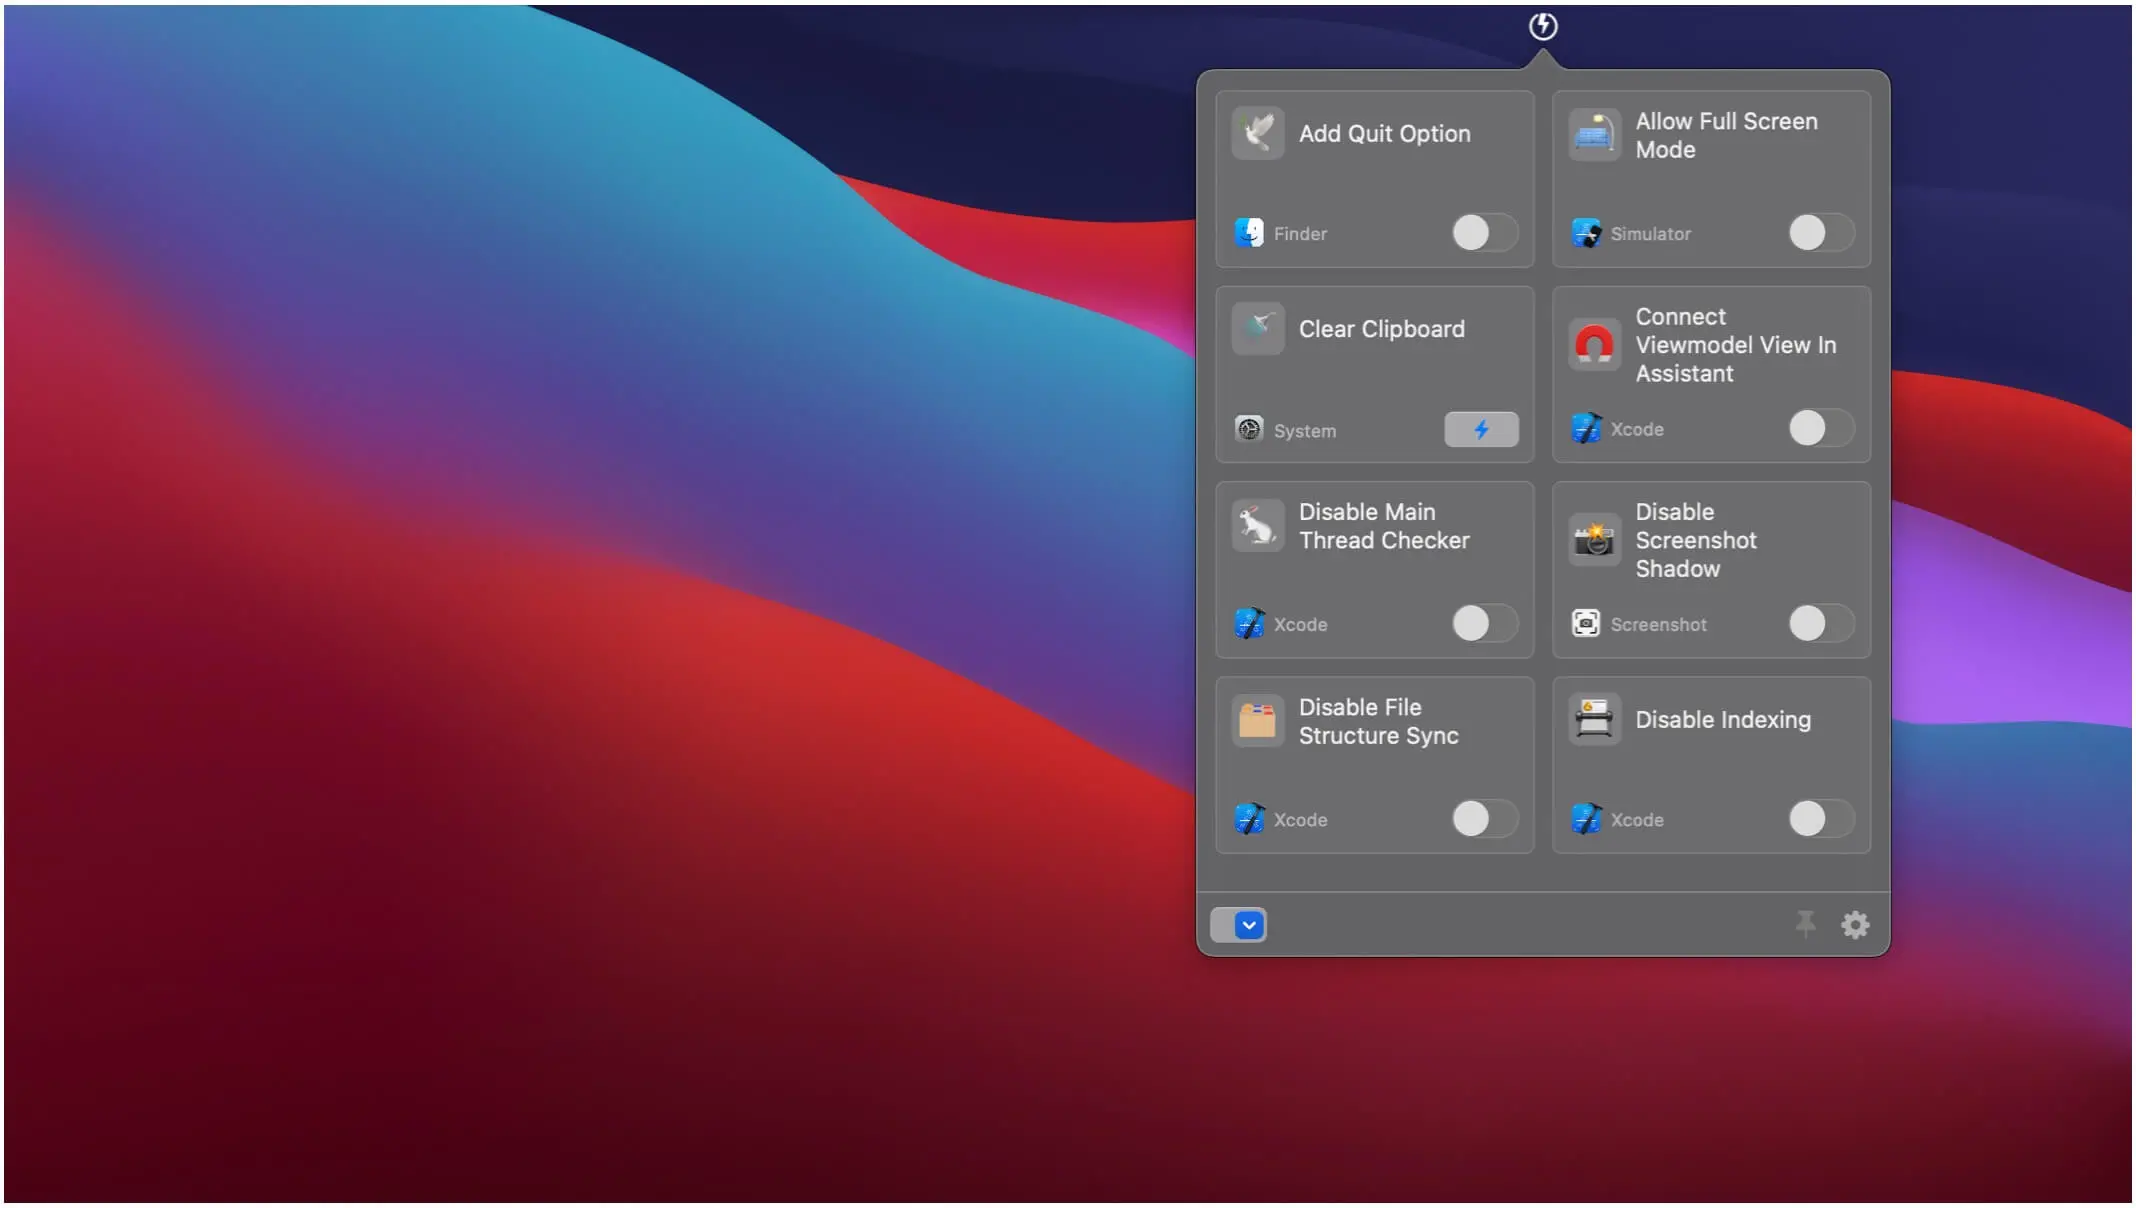Click the System app icon
This screenshot has width=2136, height=1208.
(x=1249, y=429)
